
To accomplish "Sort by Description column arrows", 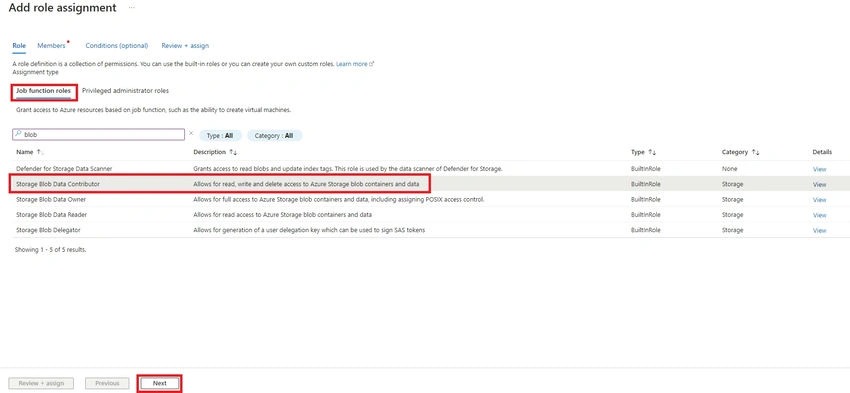I will (x=234, y=152).
